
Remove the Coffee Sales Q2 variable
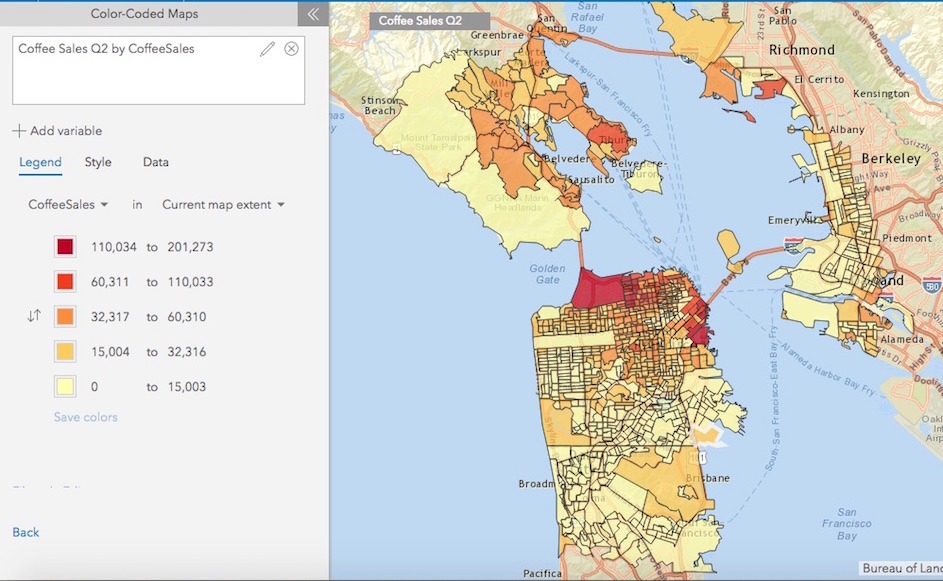coord(291,49)
